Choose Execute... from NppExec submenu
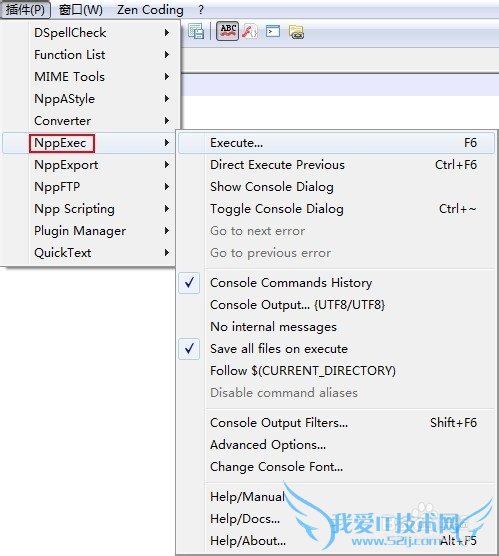The height and width of the screenshot is (556, 499). 337,143
